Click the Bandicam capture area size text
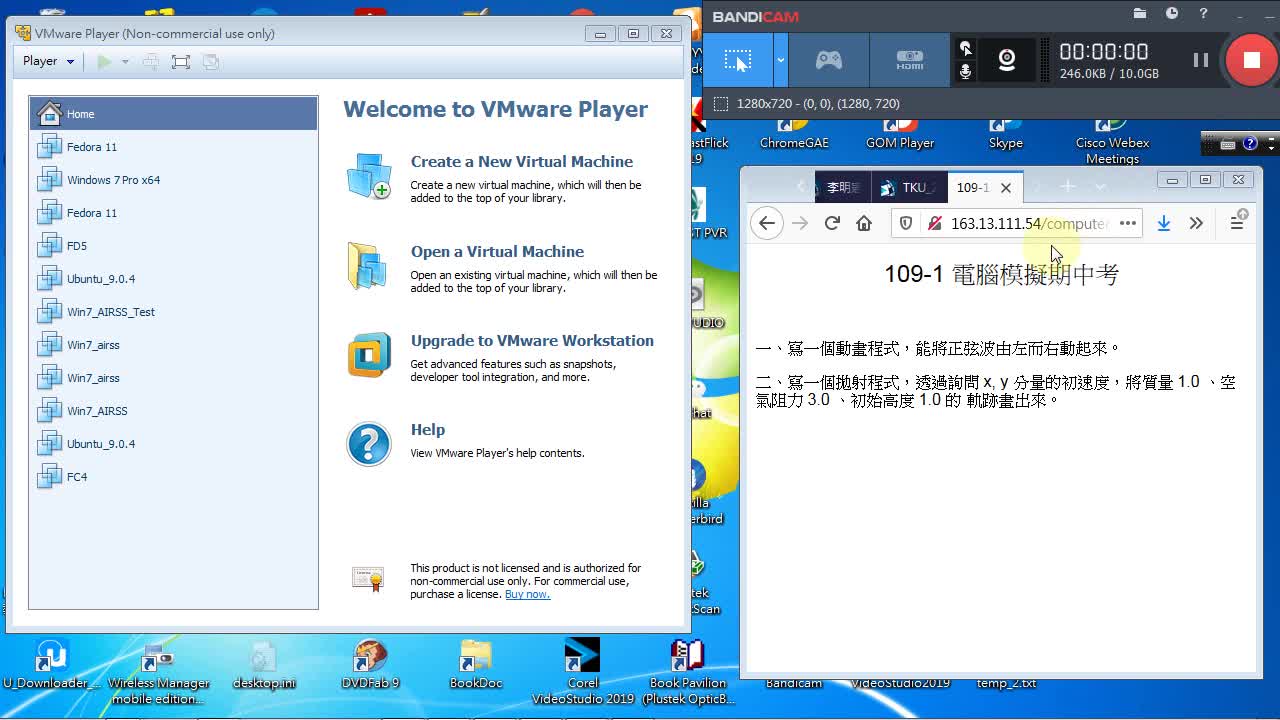Viewport: 1280px width, 720px height. coord(818,104)
